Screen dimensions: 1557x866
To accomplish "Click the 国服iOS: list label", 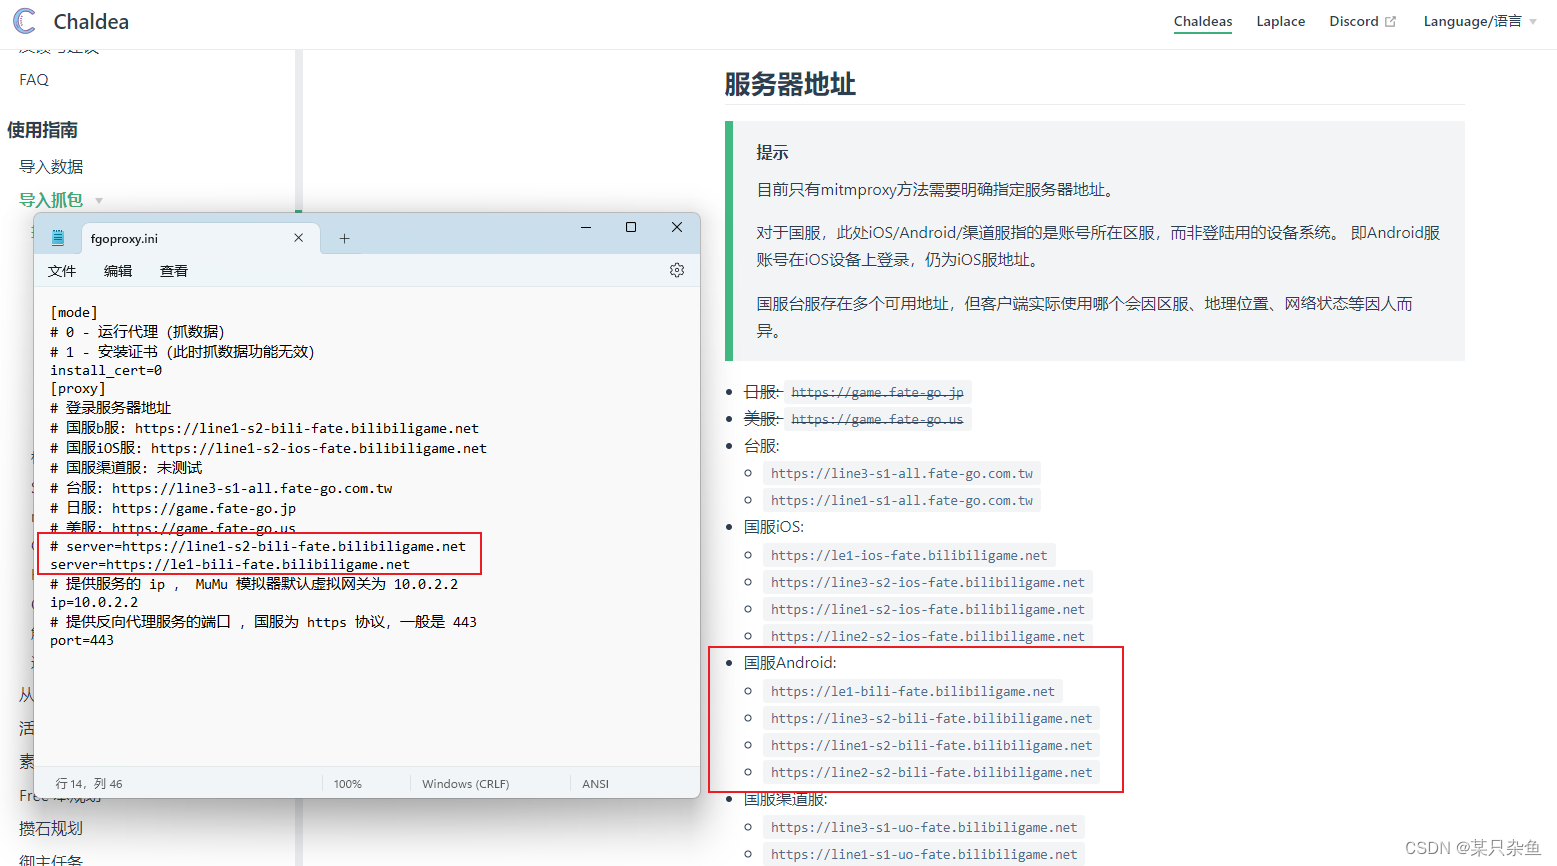I will pyautogui.click(x=774, y=527).
